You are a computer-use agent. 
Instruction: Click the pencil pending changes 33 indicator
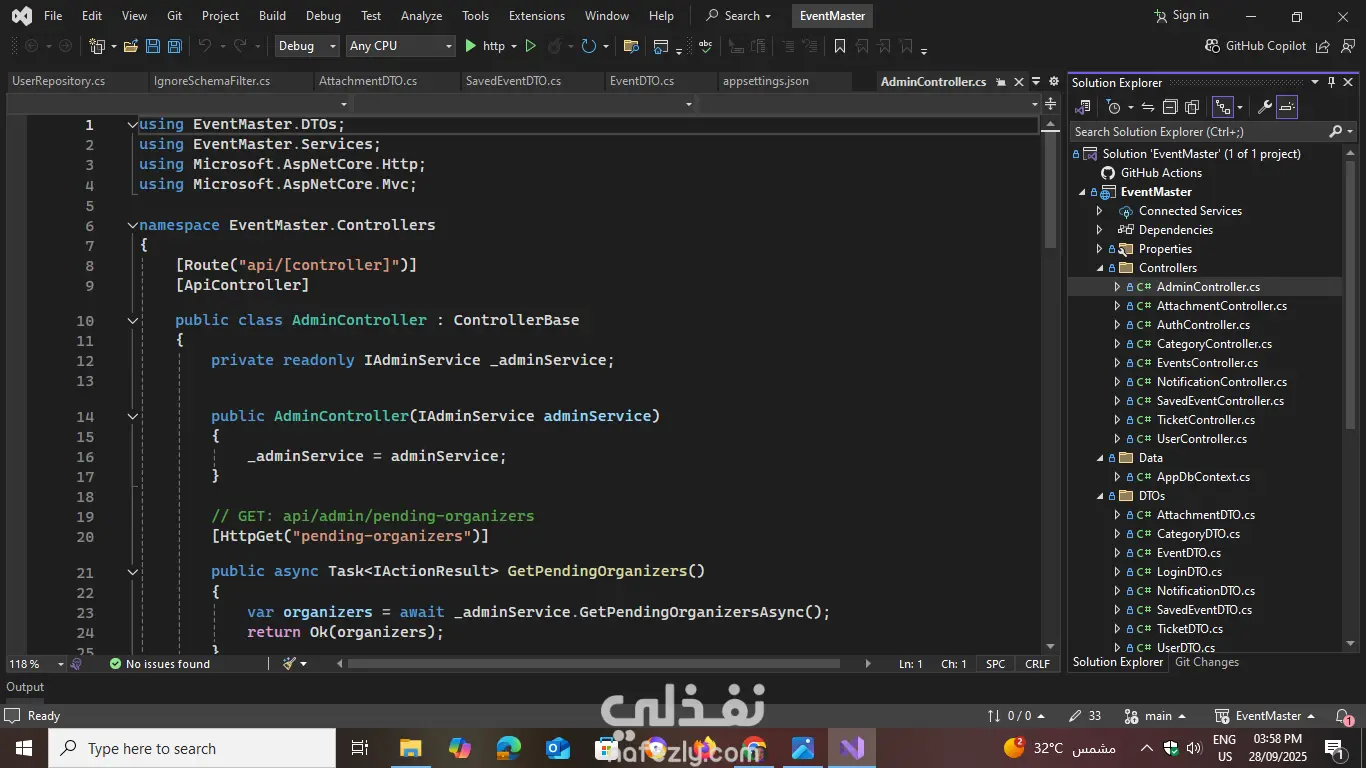coord(1085,716)
